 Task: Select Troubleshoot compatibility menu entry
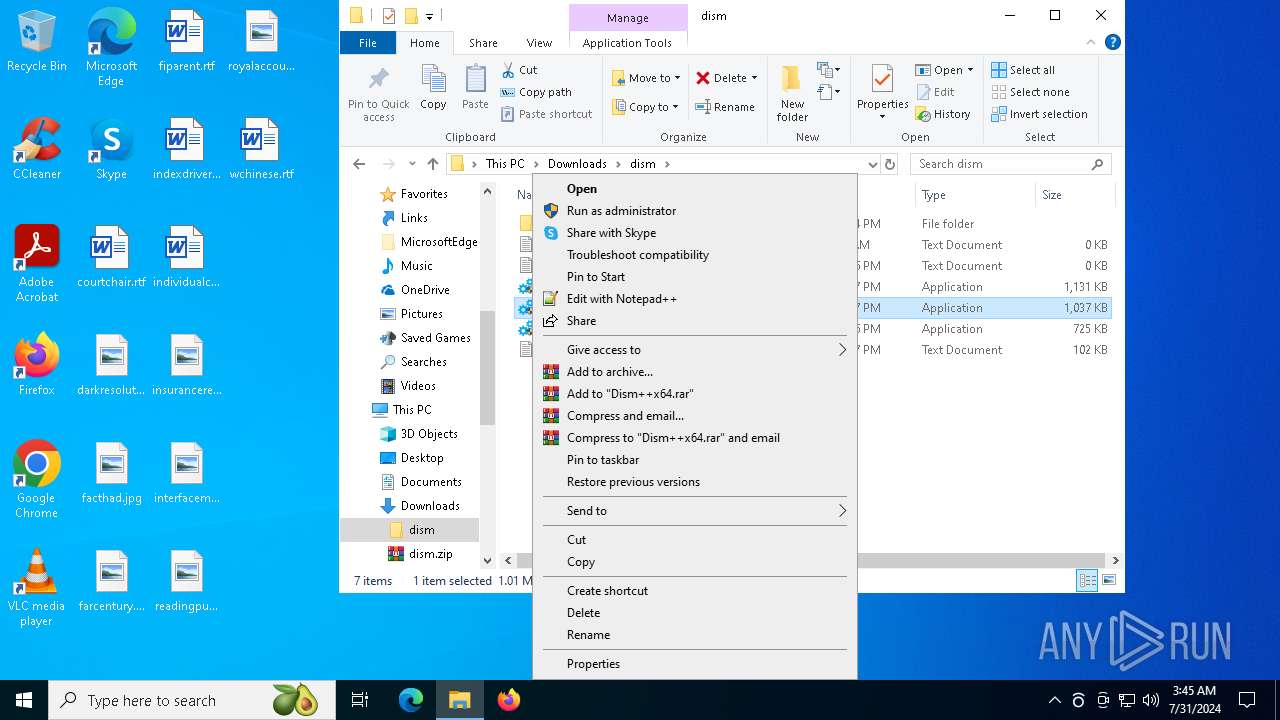pos(695,255)
